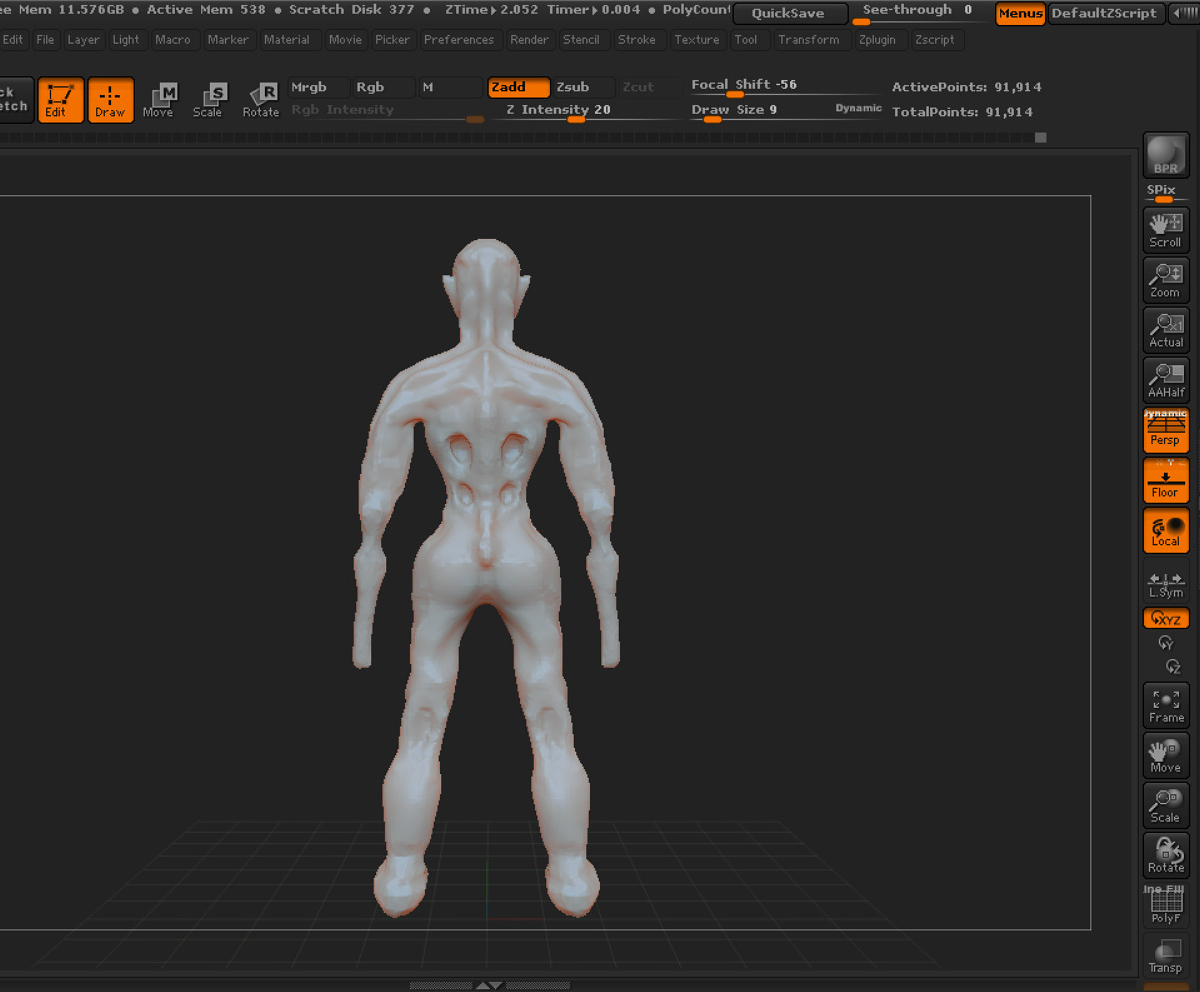The height and width of the screenshot is (992, 1200).
Task: Toggle the Floor grid display
Action: pyautogui.click(x=1166, y=480)
